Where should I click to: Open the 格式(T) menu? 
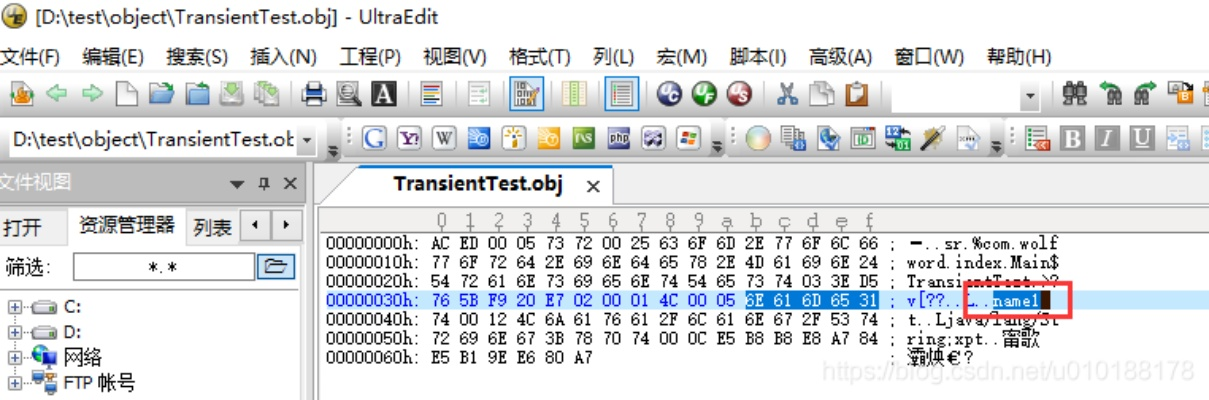point(540,57)
